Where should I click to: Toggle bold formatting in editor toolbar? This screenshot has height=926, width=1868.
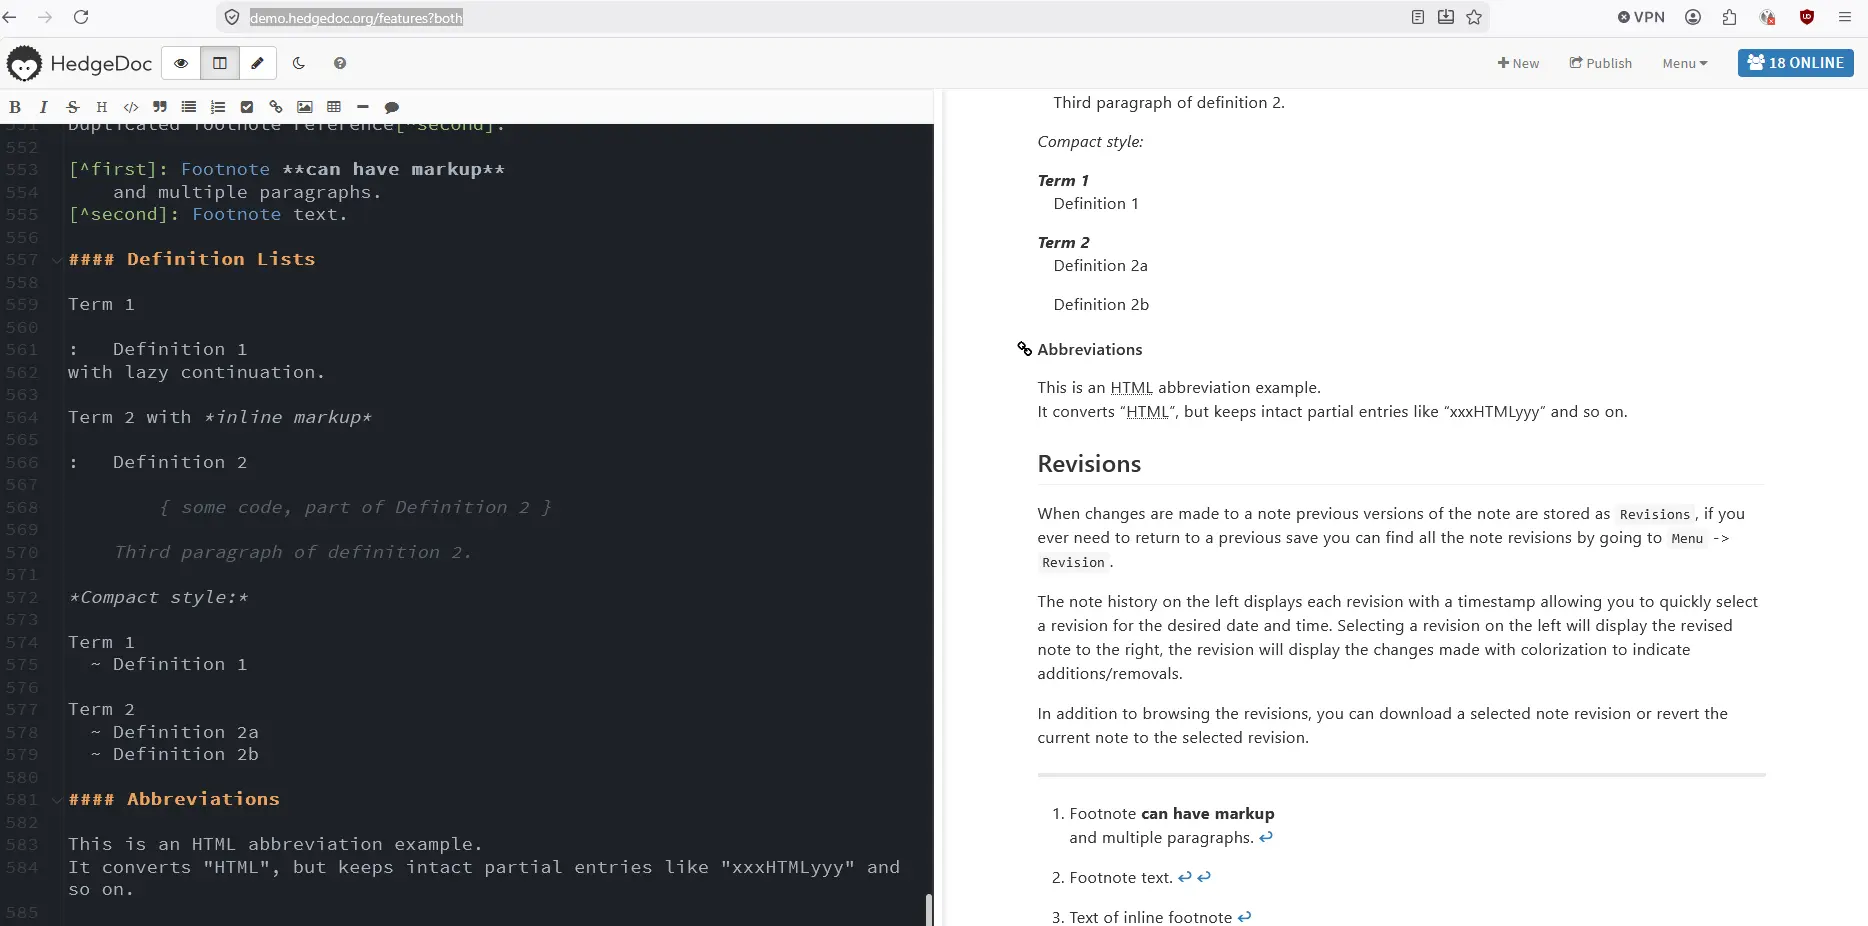point(15,107)
